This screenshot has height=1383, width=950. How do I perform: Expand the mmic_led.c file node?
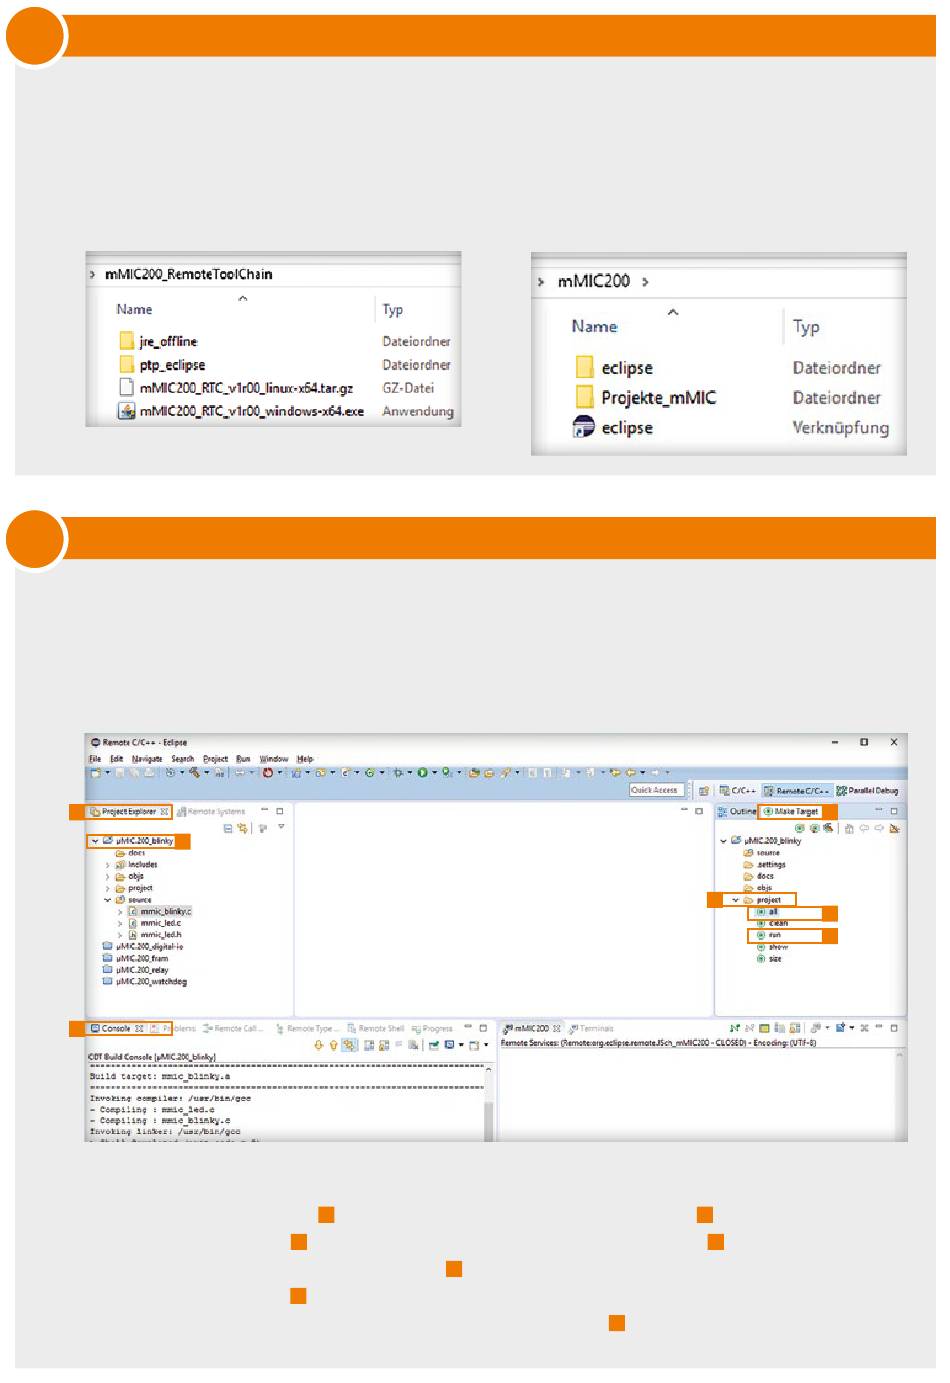click(x=120, y=923)
